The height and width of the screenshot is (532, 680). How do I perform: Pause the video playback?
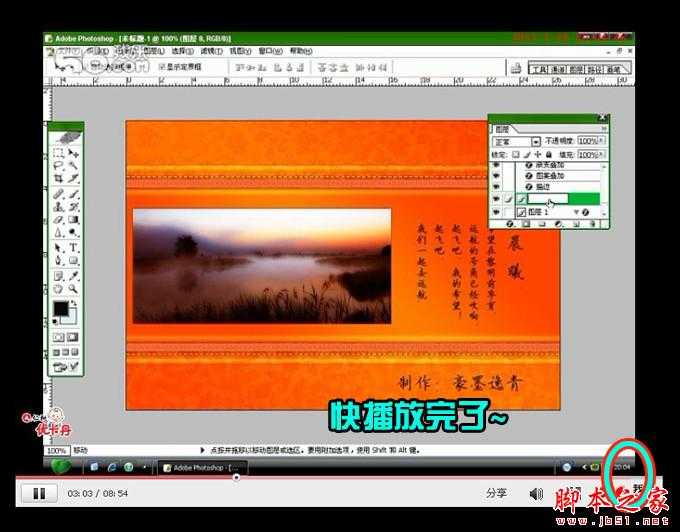click(x=39, y=493)
